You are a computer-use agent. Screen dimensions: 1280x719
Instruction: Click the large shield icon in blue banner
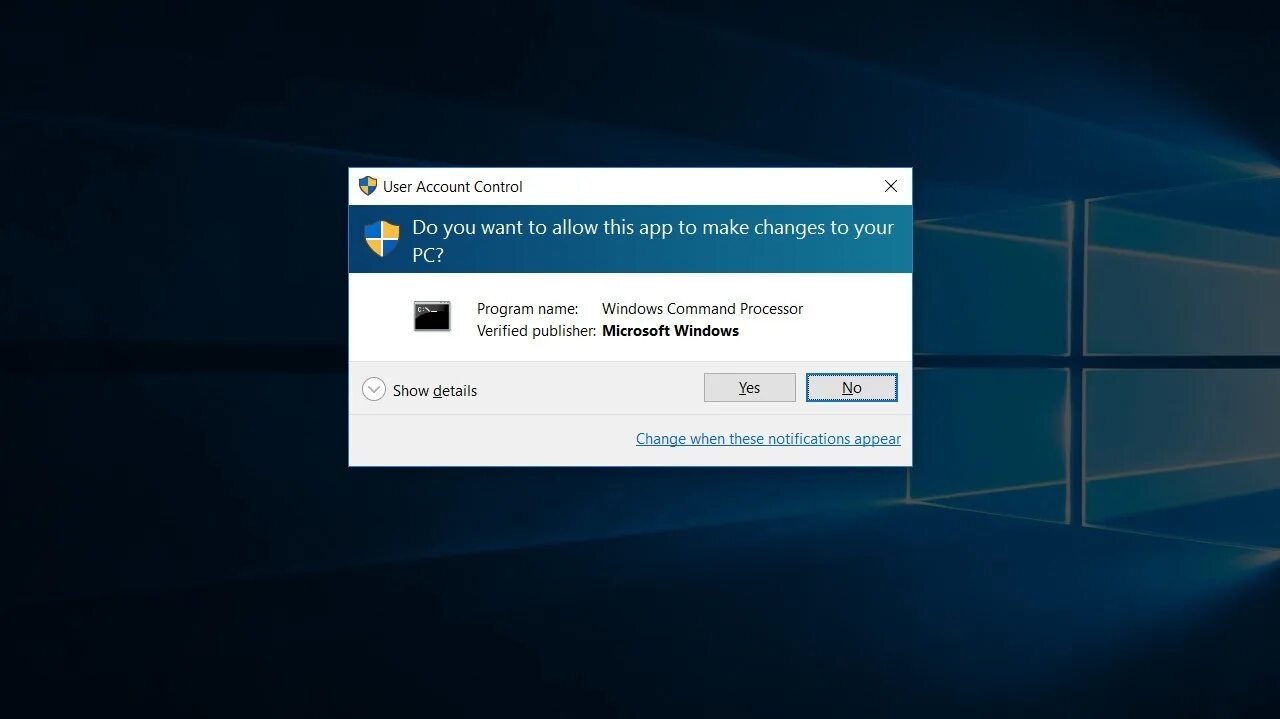point(382,239)
